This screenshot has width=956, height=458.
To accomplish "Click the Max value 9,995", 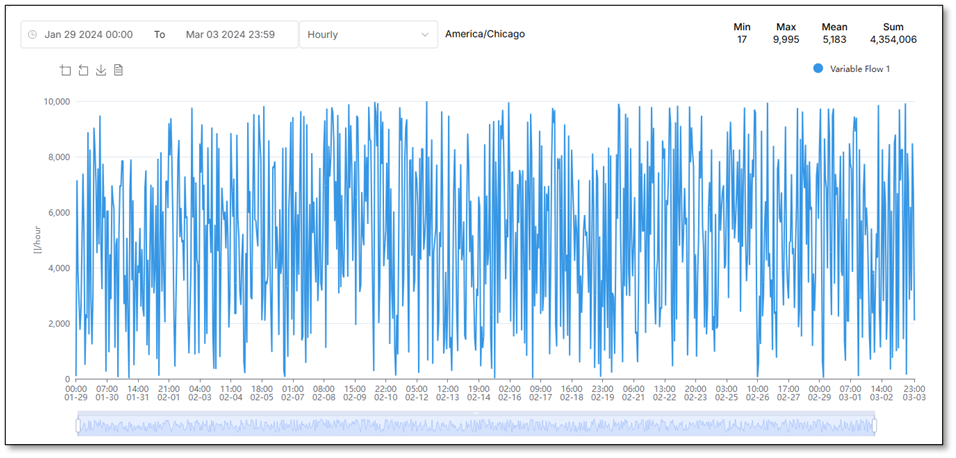I will coord(787,40).
